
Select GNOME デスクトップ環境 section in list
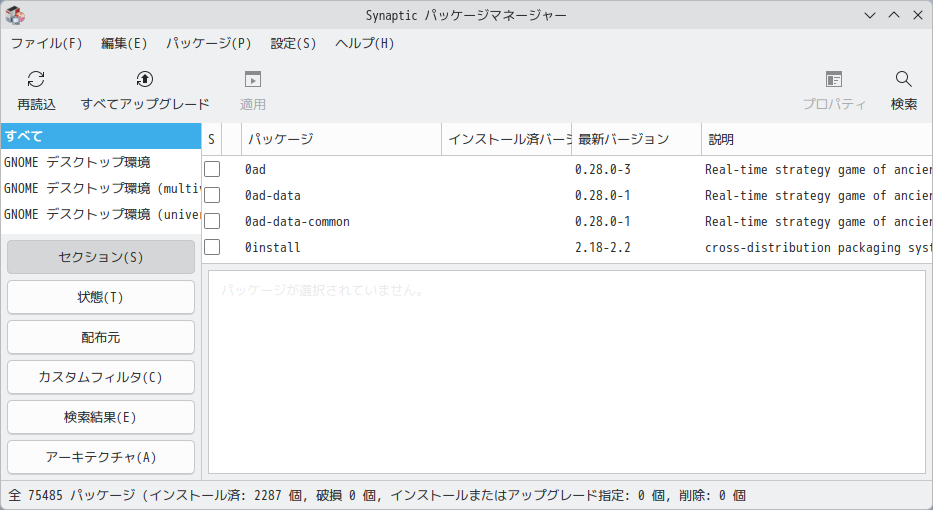(x=77, y=162)
